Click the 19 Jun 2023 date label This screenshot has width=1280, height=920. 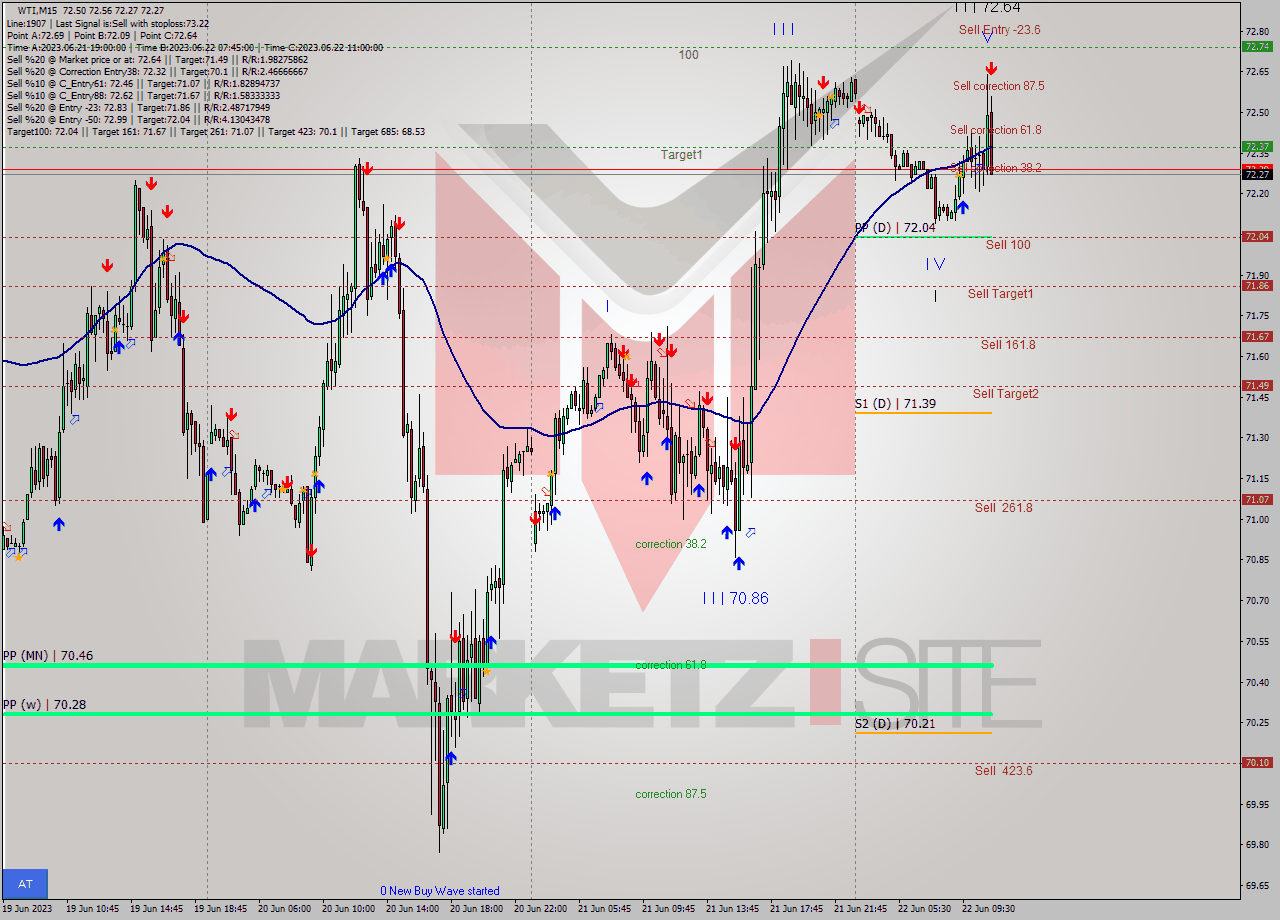click(29, 909)
